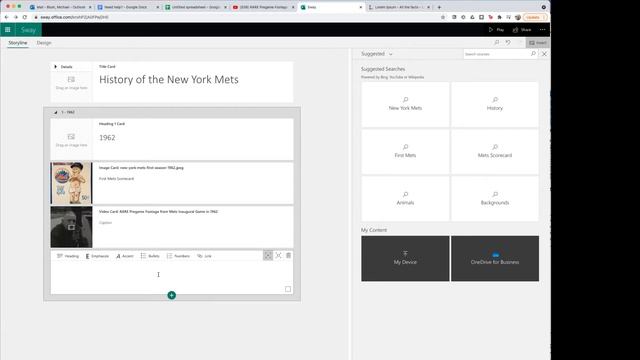
Task: Collapse the 1 - 1962 section triangle
Action: 56,112
